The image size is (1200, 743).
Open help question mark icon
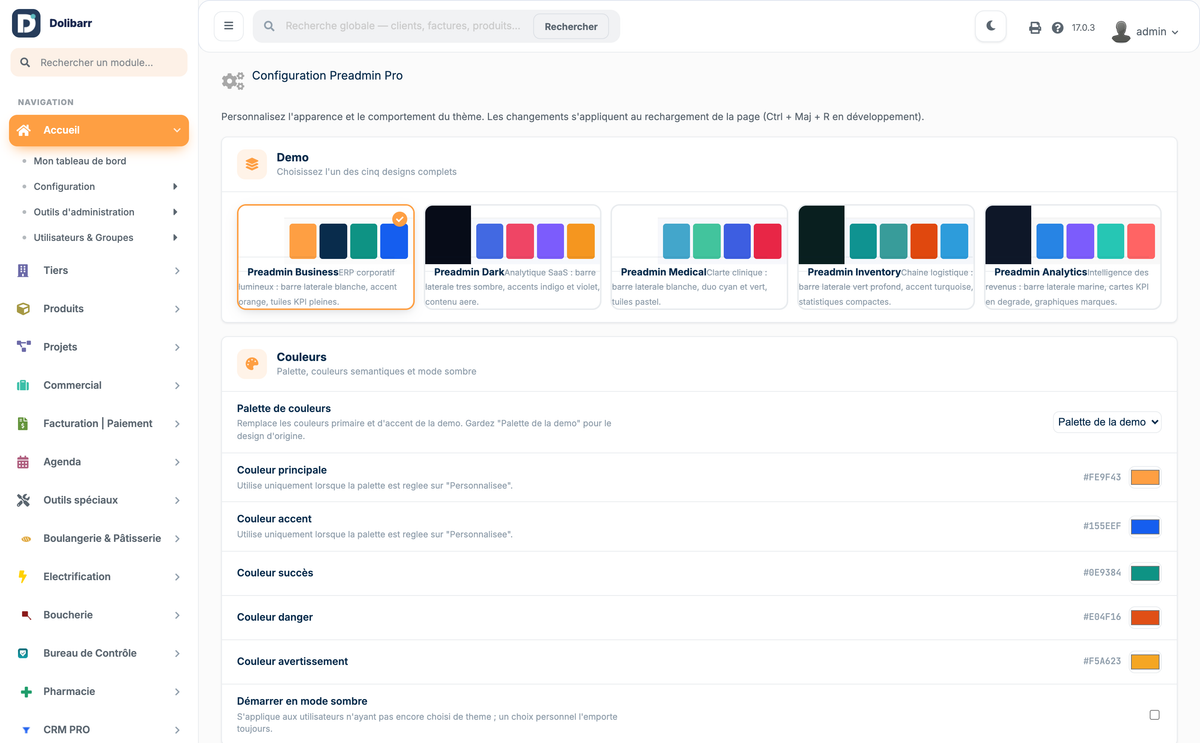pyautogui.click(x=1058, y=28)
